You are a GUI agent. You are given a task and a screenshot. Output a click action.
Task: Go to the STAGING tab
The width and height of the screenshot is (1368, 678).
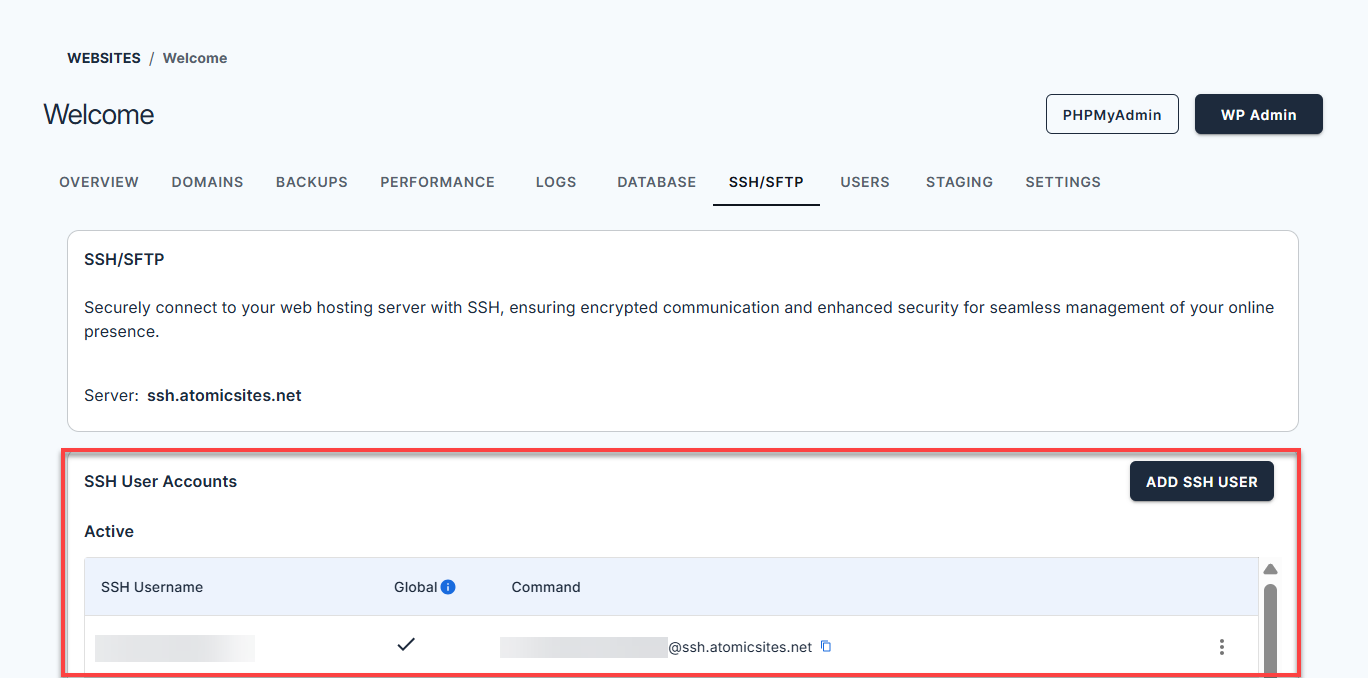click(x=959, y=182)
